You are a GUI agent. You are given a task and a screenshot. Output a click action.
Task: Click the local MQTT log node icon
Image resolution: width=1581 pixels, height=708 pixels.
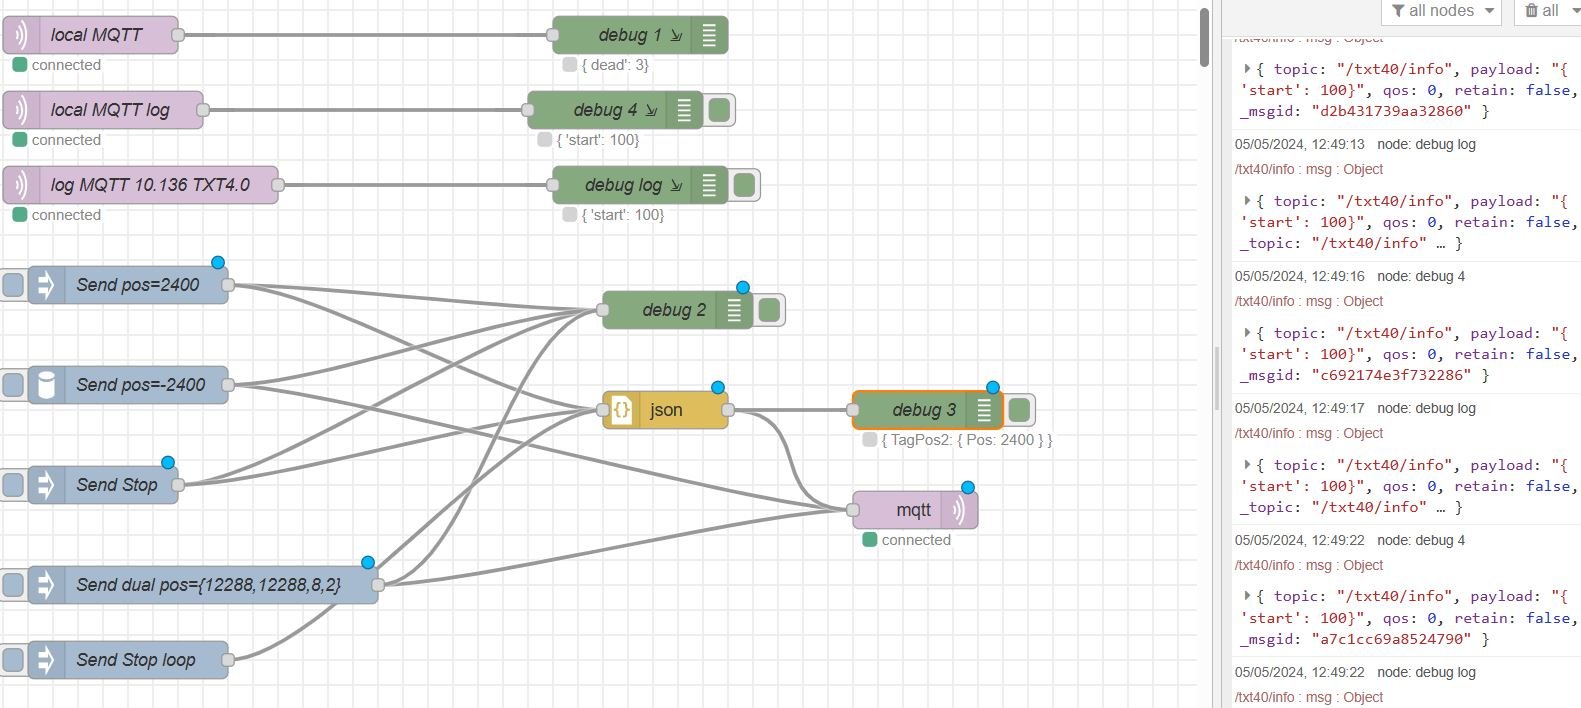20,110
